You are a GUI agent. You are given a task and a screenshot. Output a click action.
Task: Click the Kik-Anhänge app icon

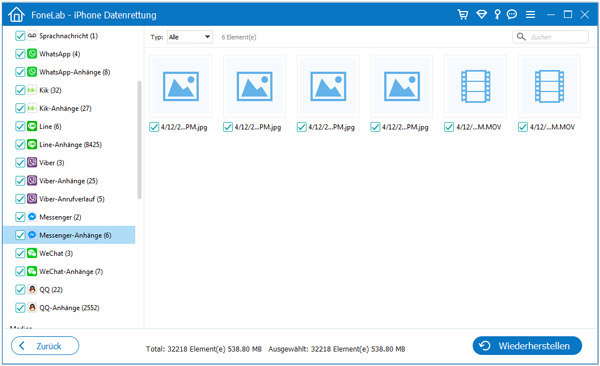(x=32, y=108)
